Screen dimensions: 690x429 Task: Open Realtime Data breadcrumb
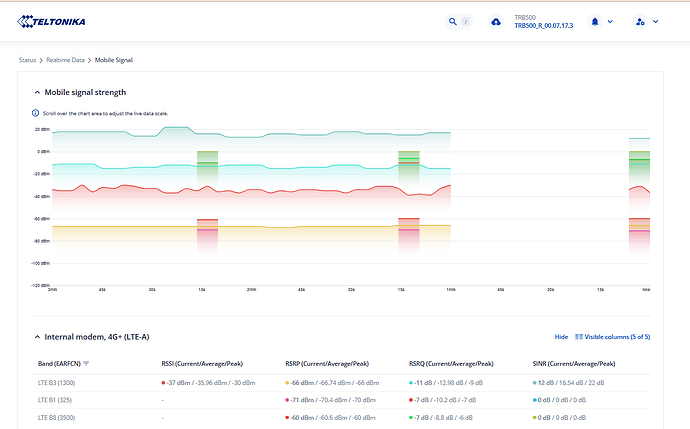click(66, 60)
